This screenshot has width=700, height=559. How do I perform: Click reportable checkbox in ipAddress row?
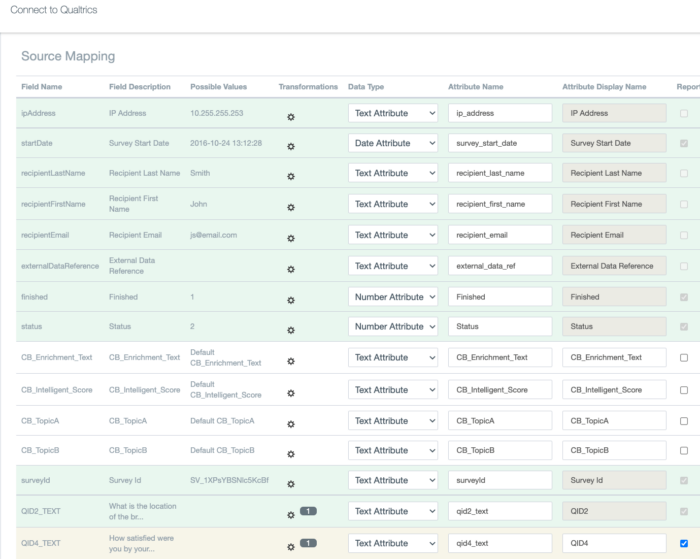point(683,113)
